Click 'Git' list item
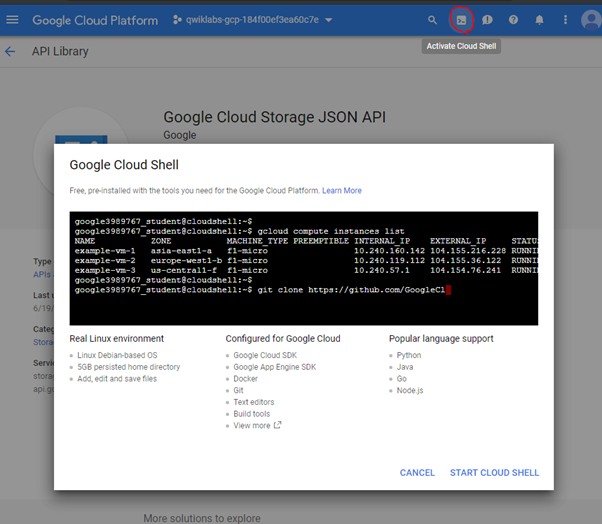This screenshot has width=602, height=524. pyautogui.click(x=238, y=390)
